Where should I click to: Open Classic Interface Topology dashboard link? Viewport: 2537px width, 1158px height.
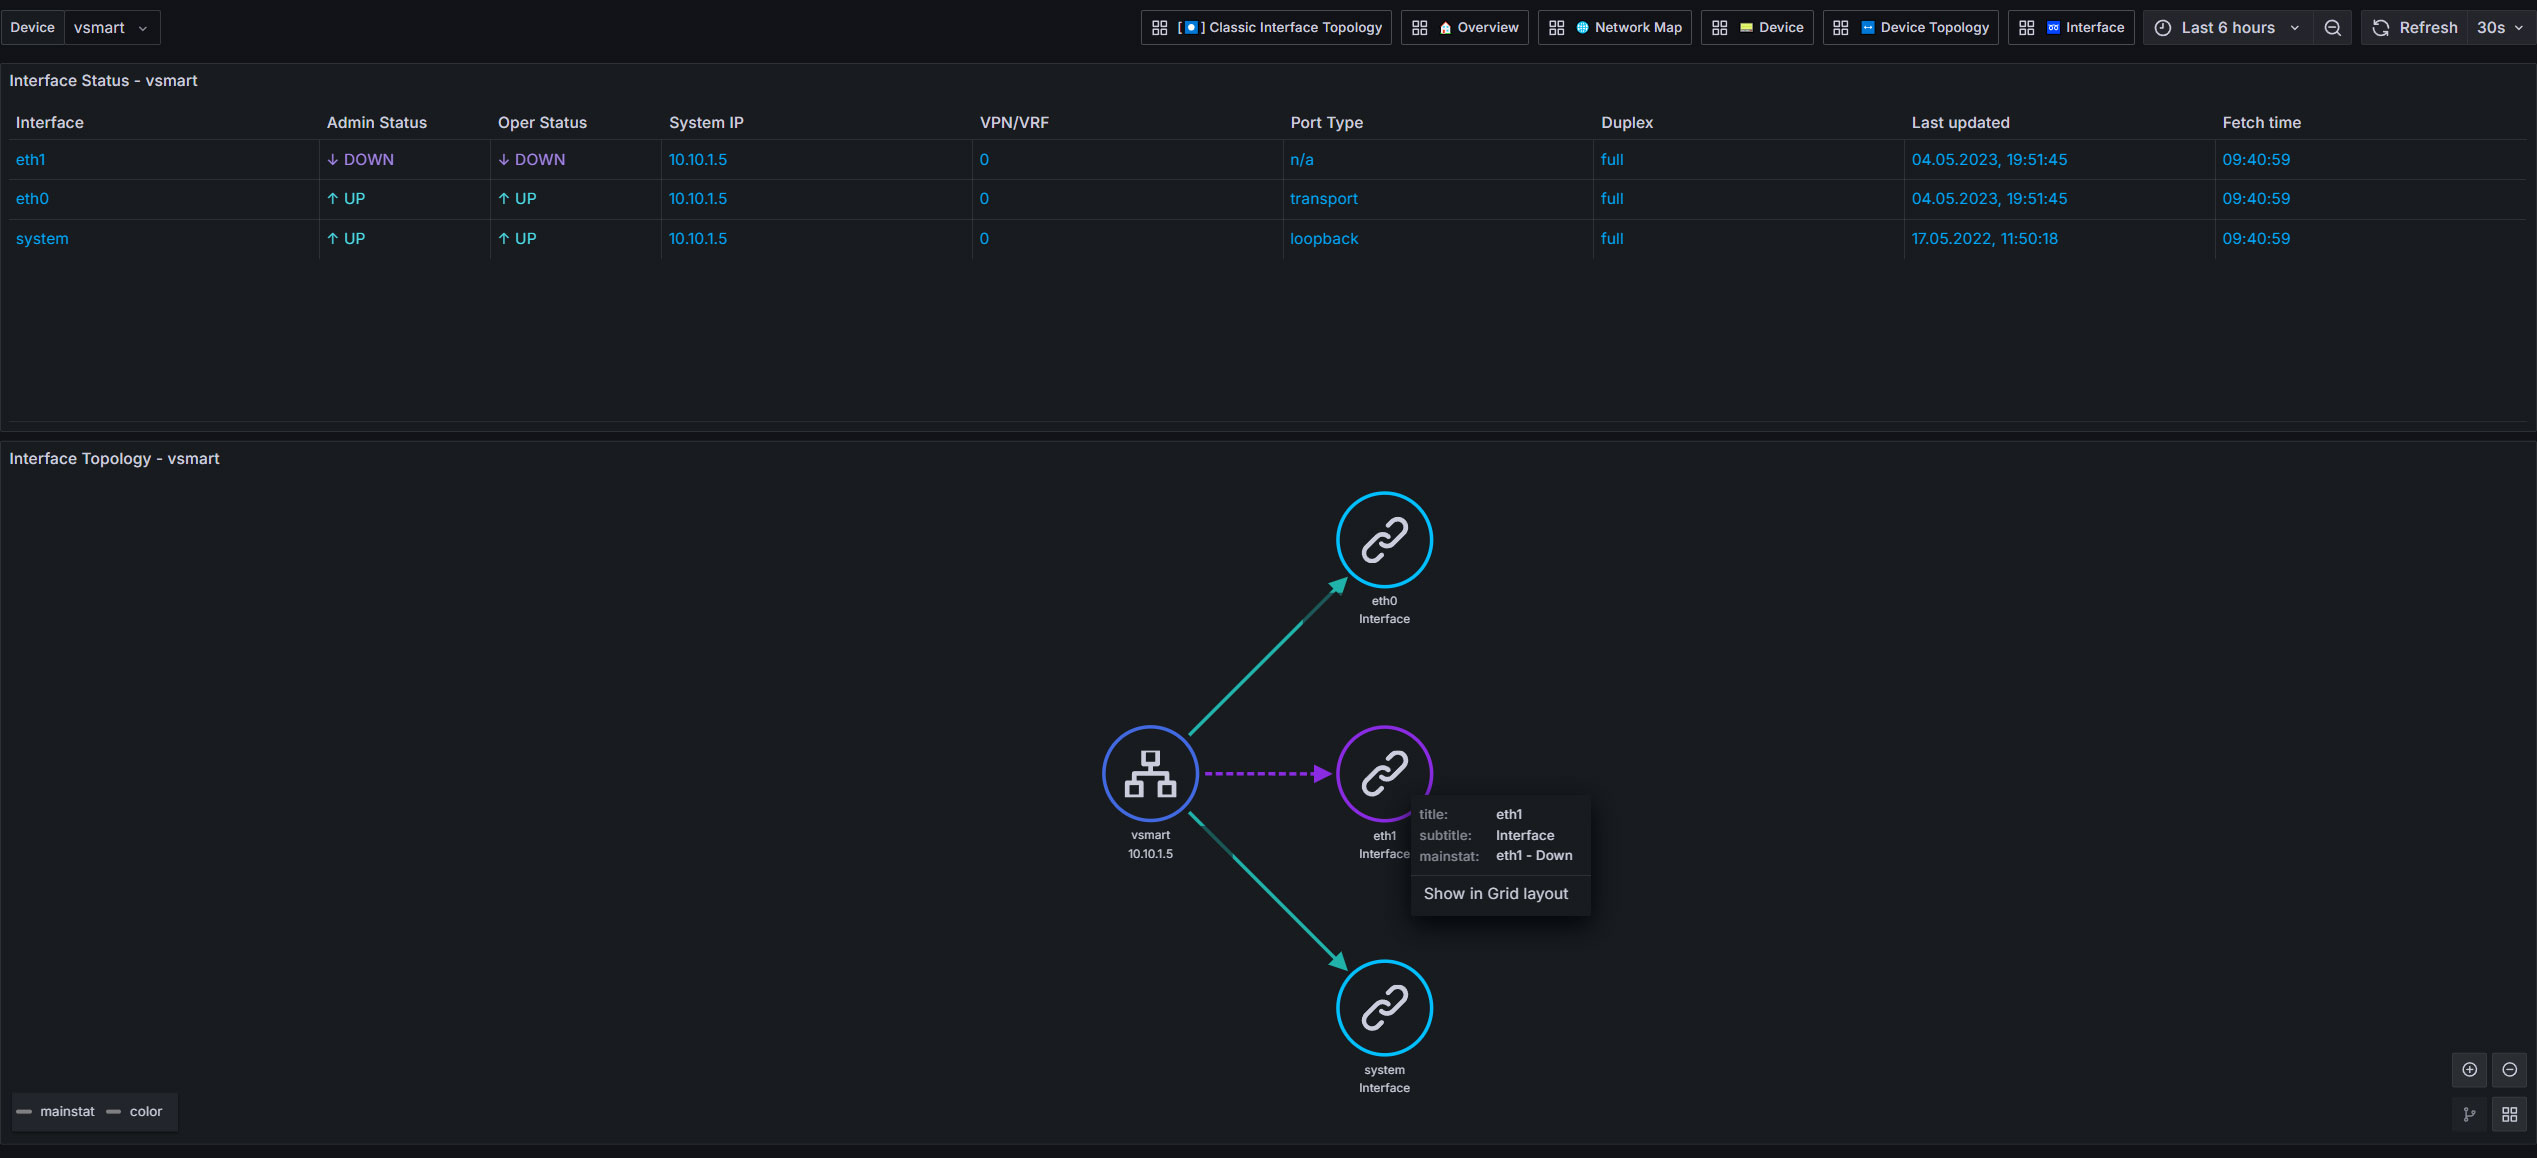tap(1266, 28)
